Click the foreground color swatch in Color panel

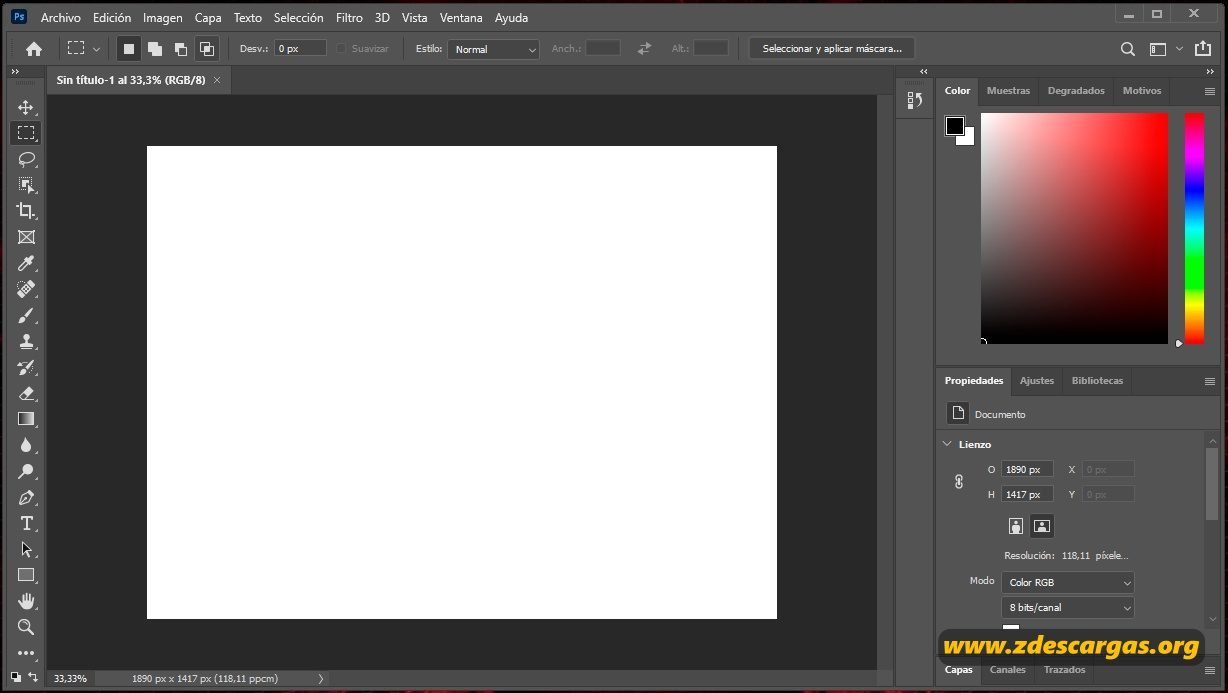(955, 126)
